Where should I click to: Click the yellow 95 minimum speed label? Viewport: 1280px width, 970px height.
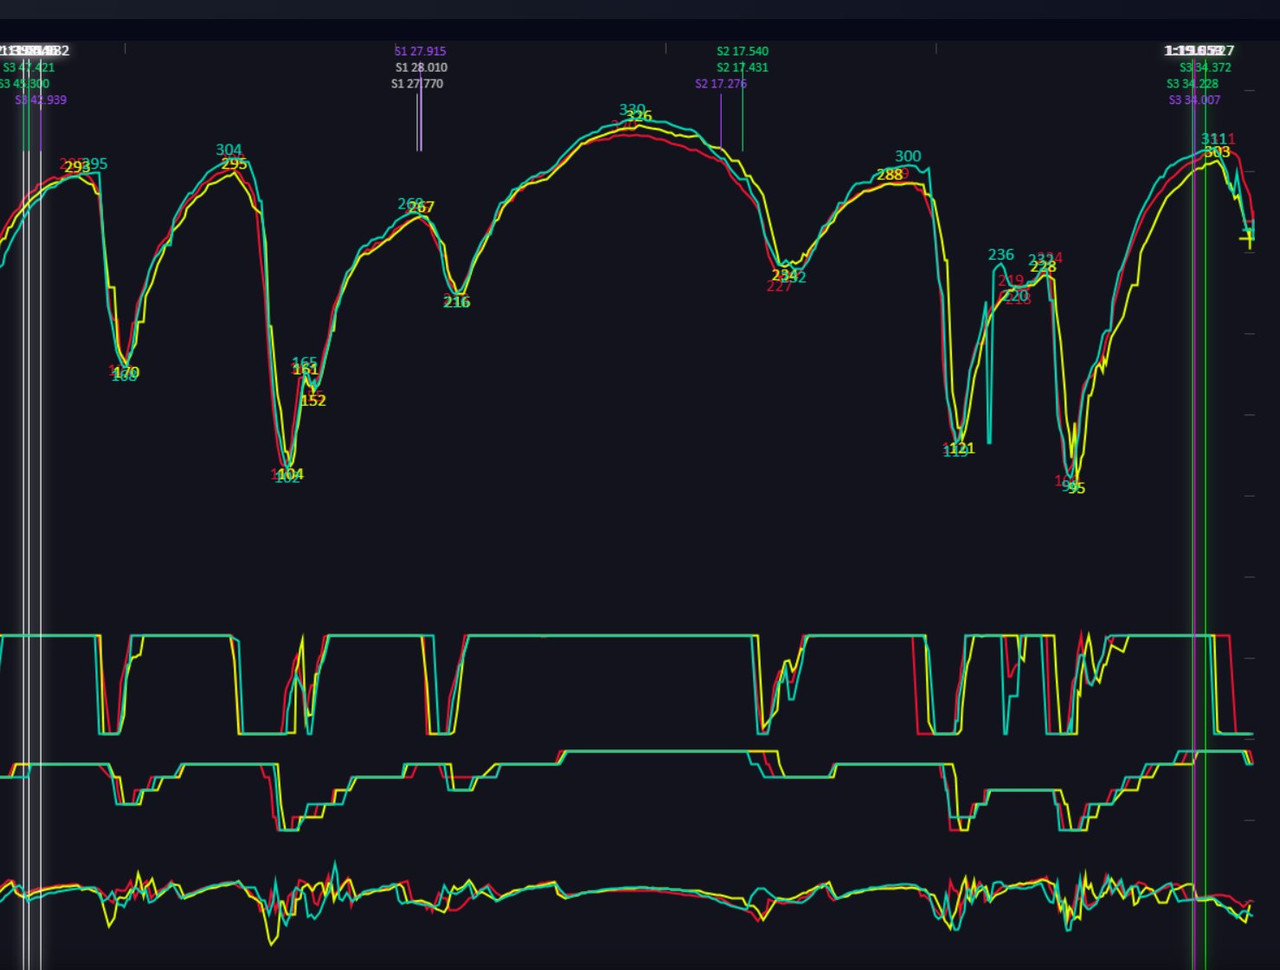click(1076, 488)
